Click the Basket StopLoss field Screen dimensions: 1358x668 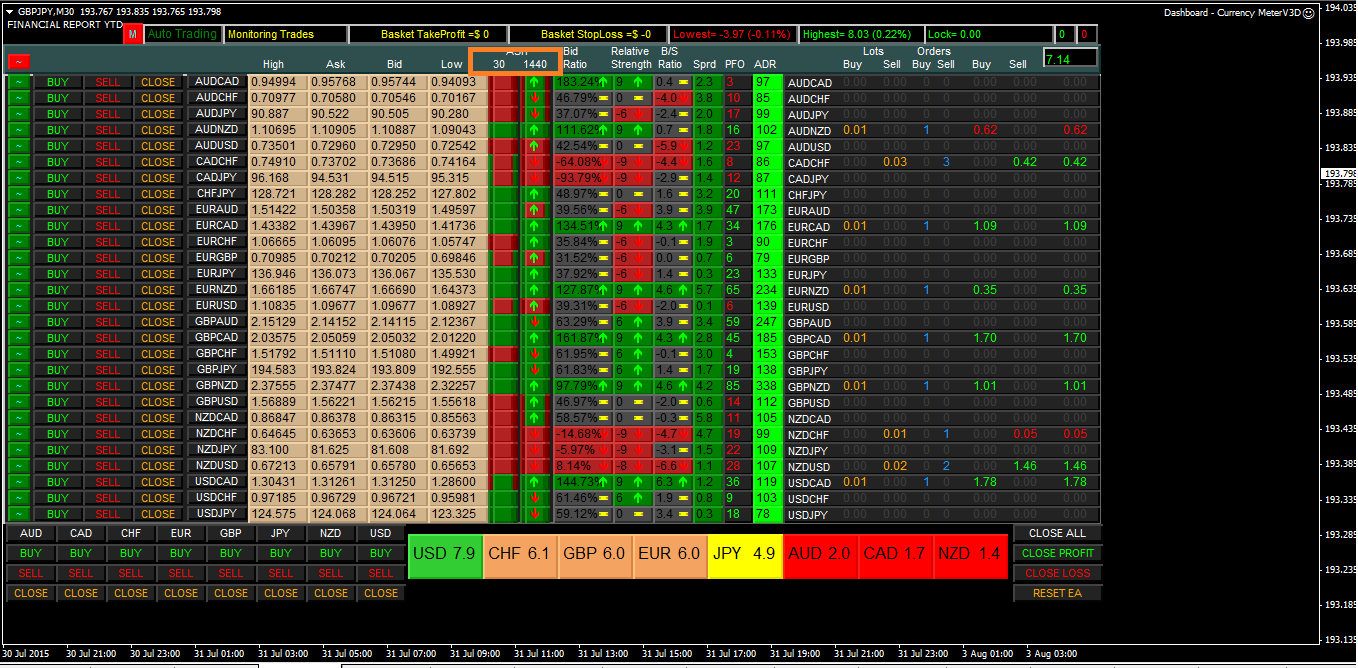588,34
